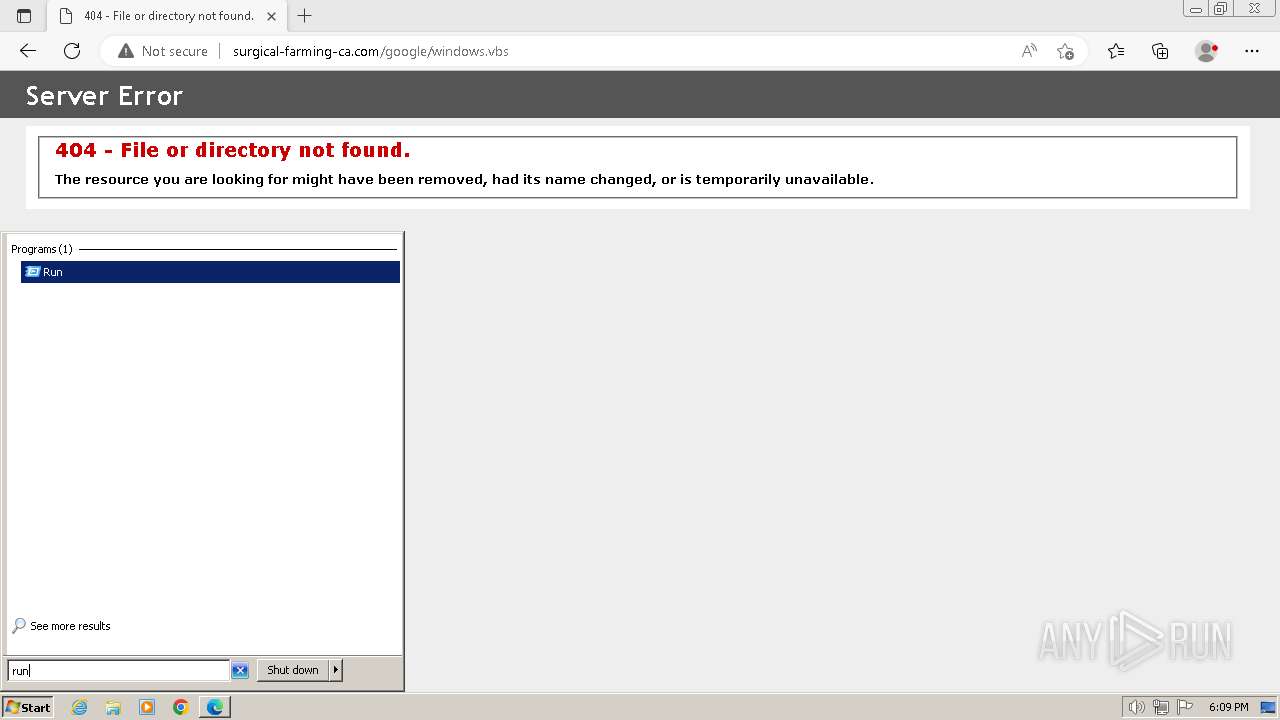
Task: Refresh the current page
Action: tap(72, 51)
